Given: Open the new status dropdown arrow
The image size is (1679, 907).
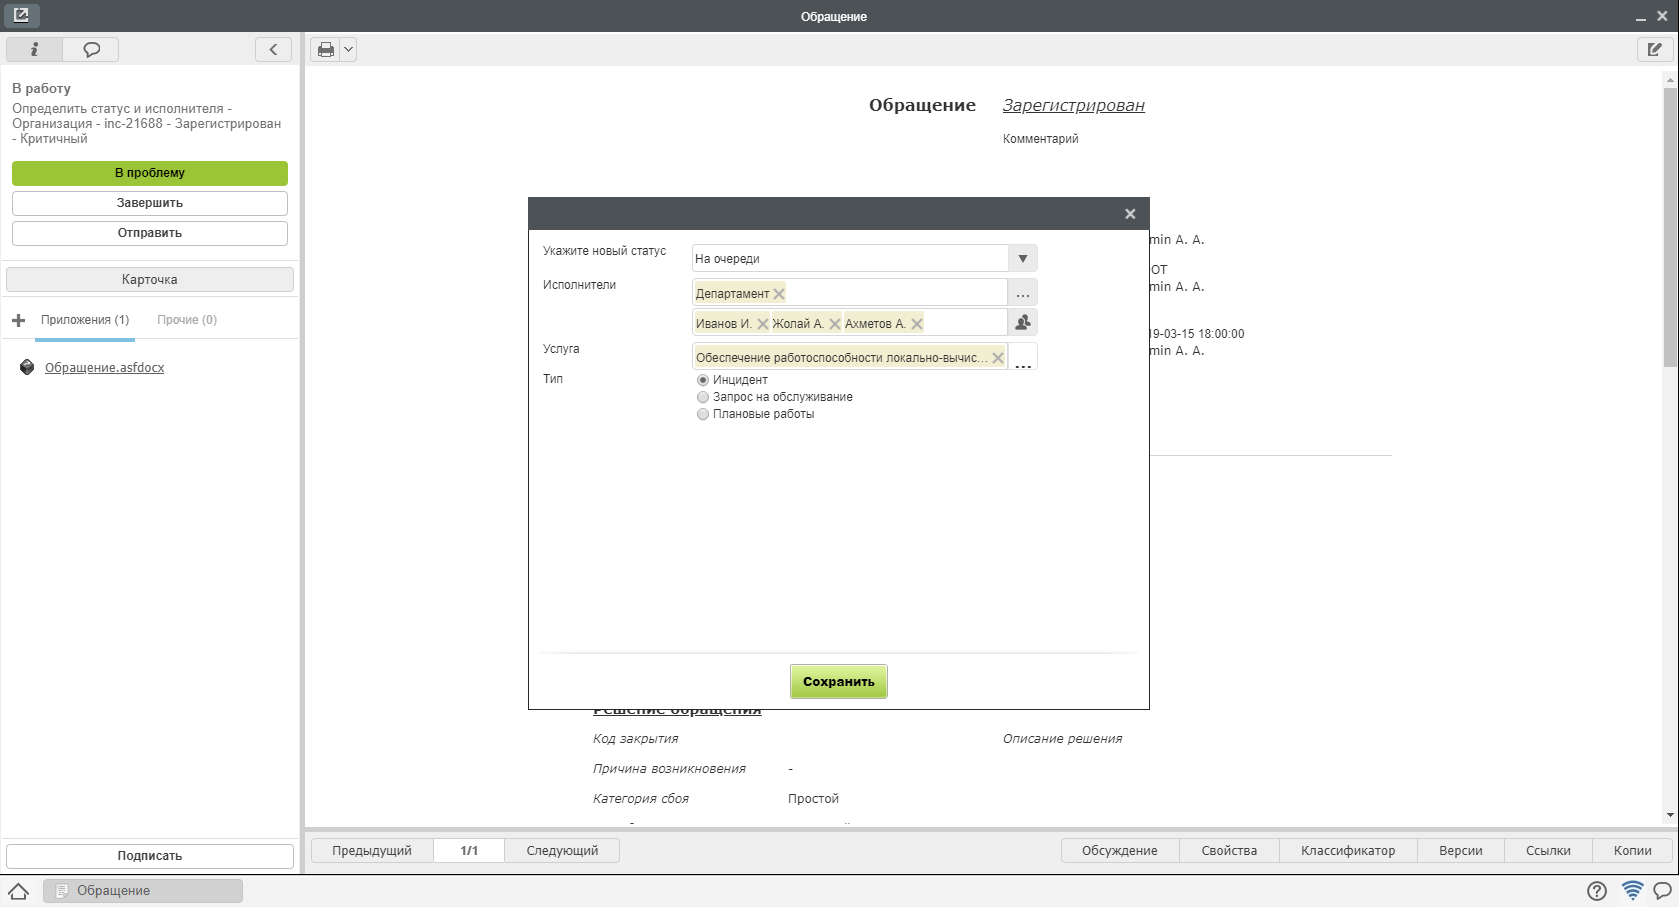Looking at the screenshot, I should [x=1022, y=259].
